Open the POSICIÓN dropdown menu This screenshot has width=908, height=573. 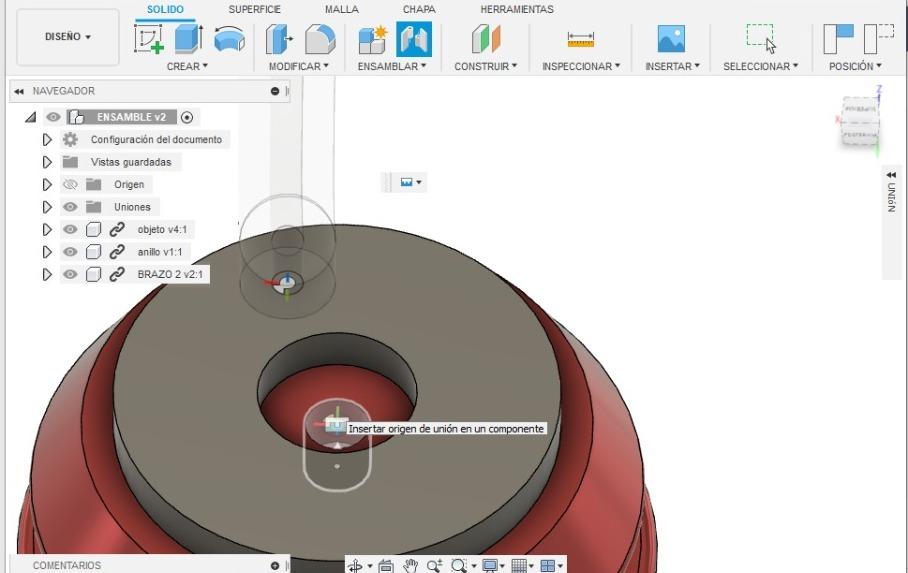[x=855, y=67]
